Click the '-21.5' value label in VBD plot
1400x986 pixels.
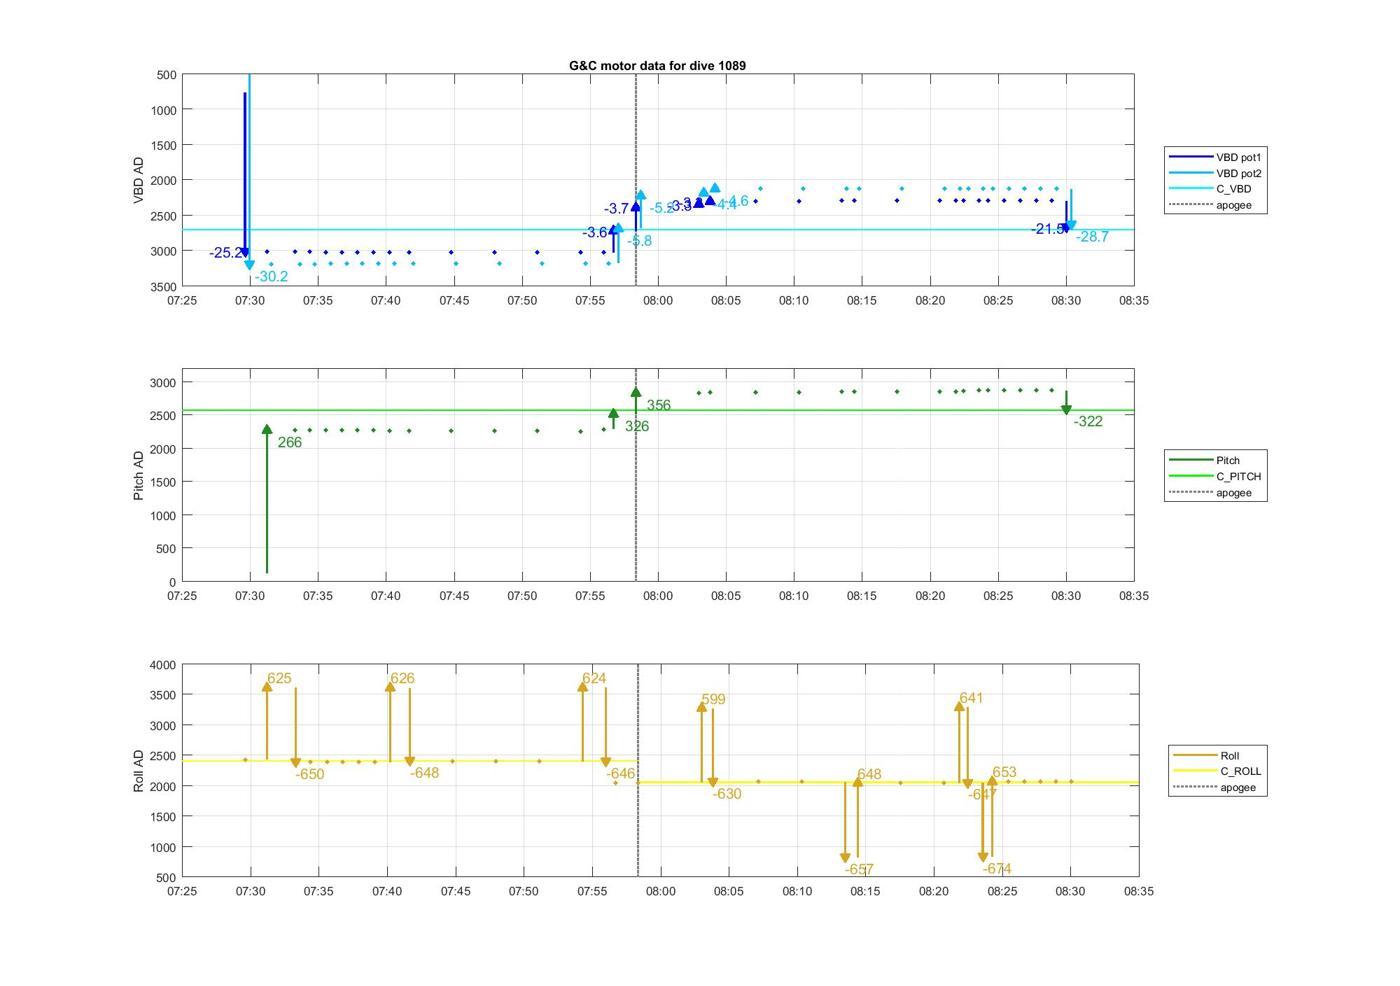(1047, 229)
